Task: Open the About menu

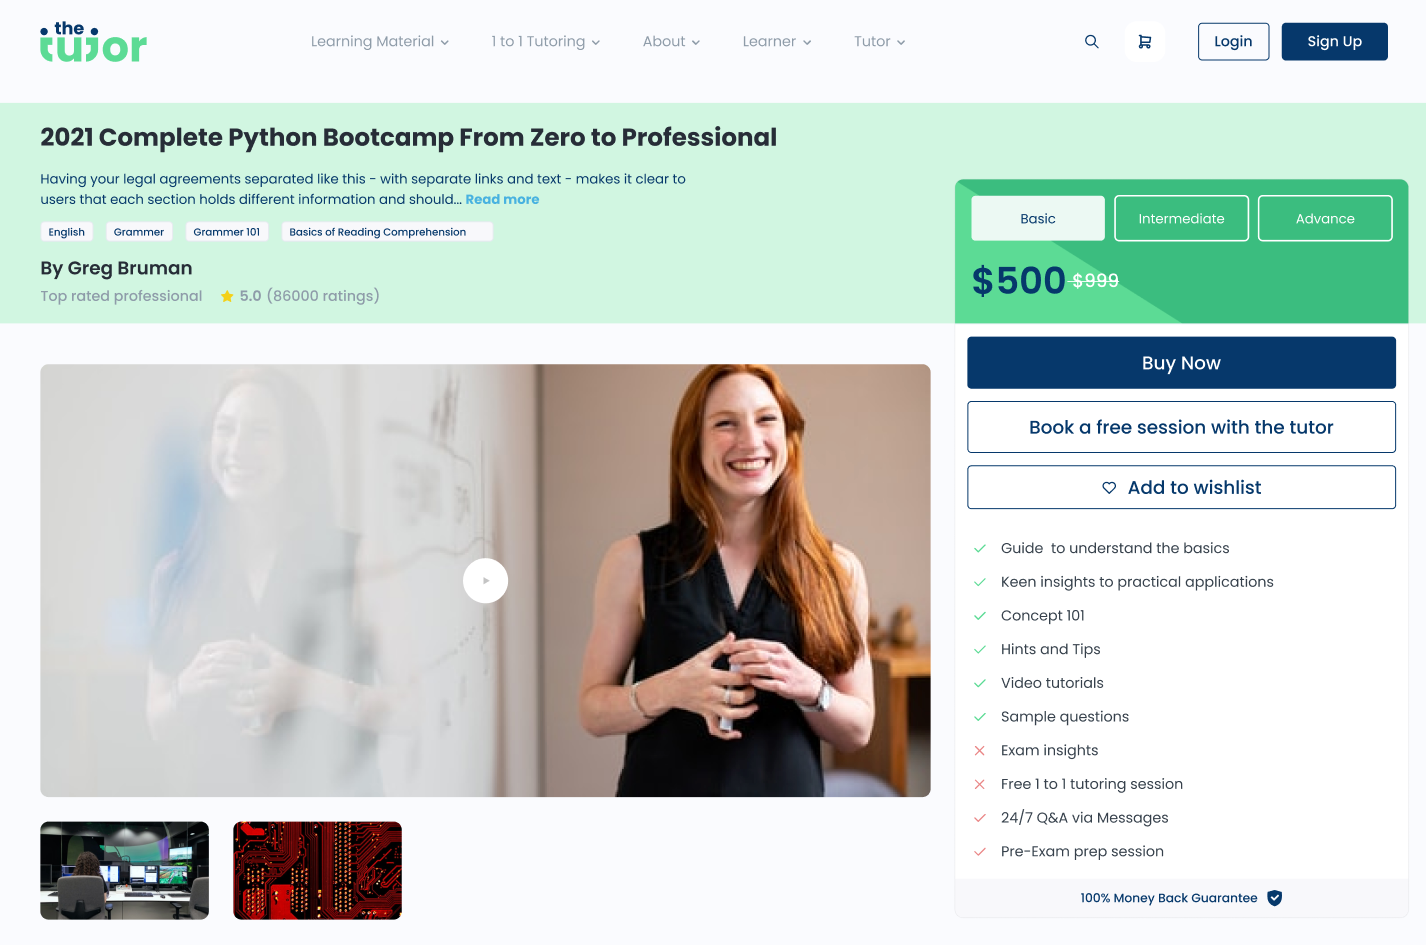Action: [x=671, y=42]
